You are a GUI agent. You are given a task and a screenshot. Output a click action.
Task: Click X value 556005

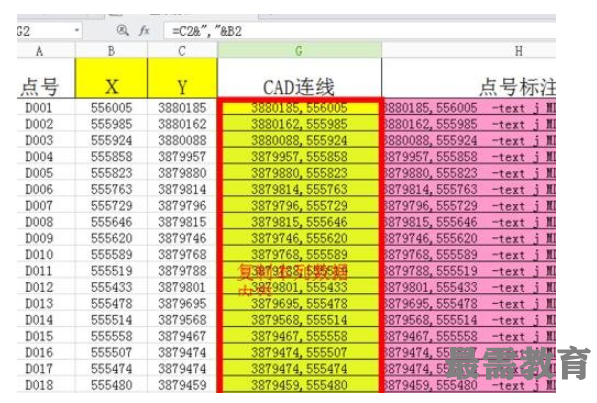pyautogui.click(x=111, y=107)
